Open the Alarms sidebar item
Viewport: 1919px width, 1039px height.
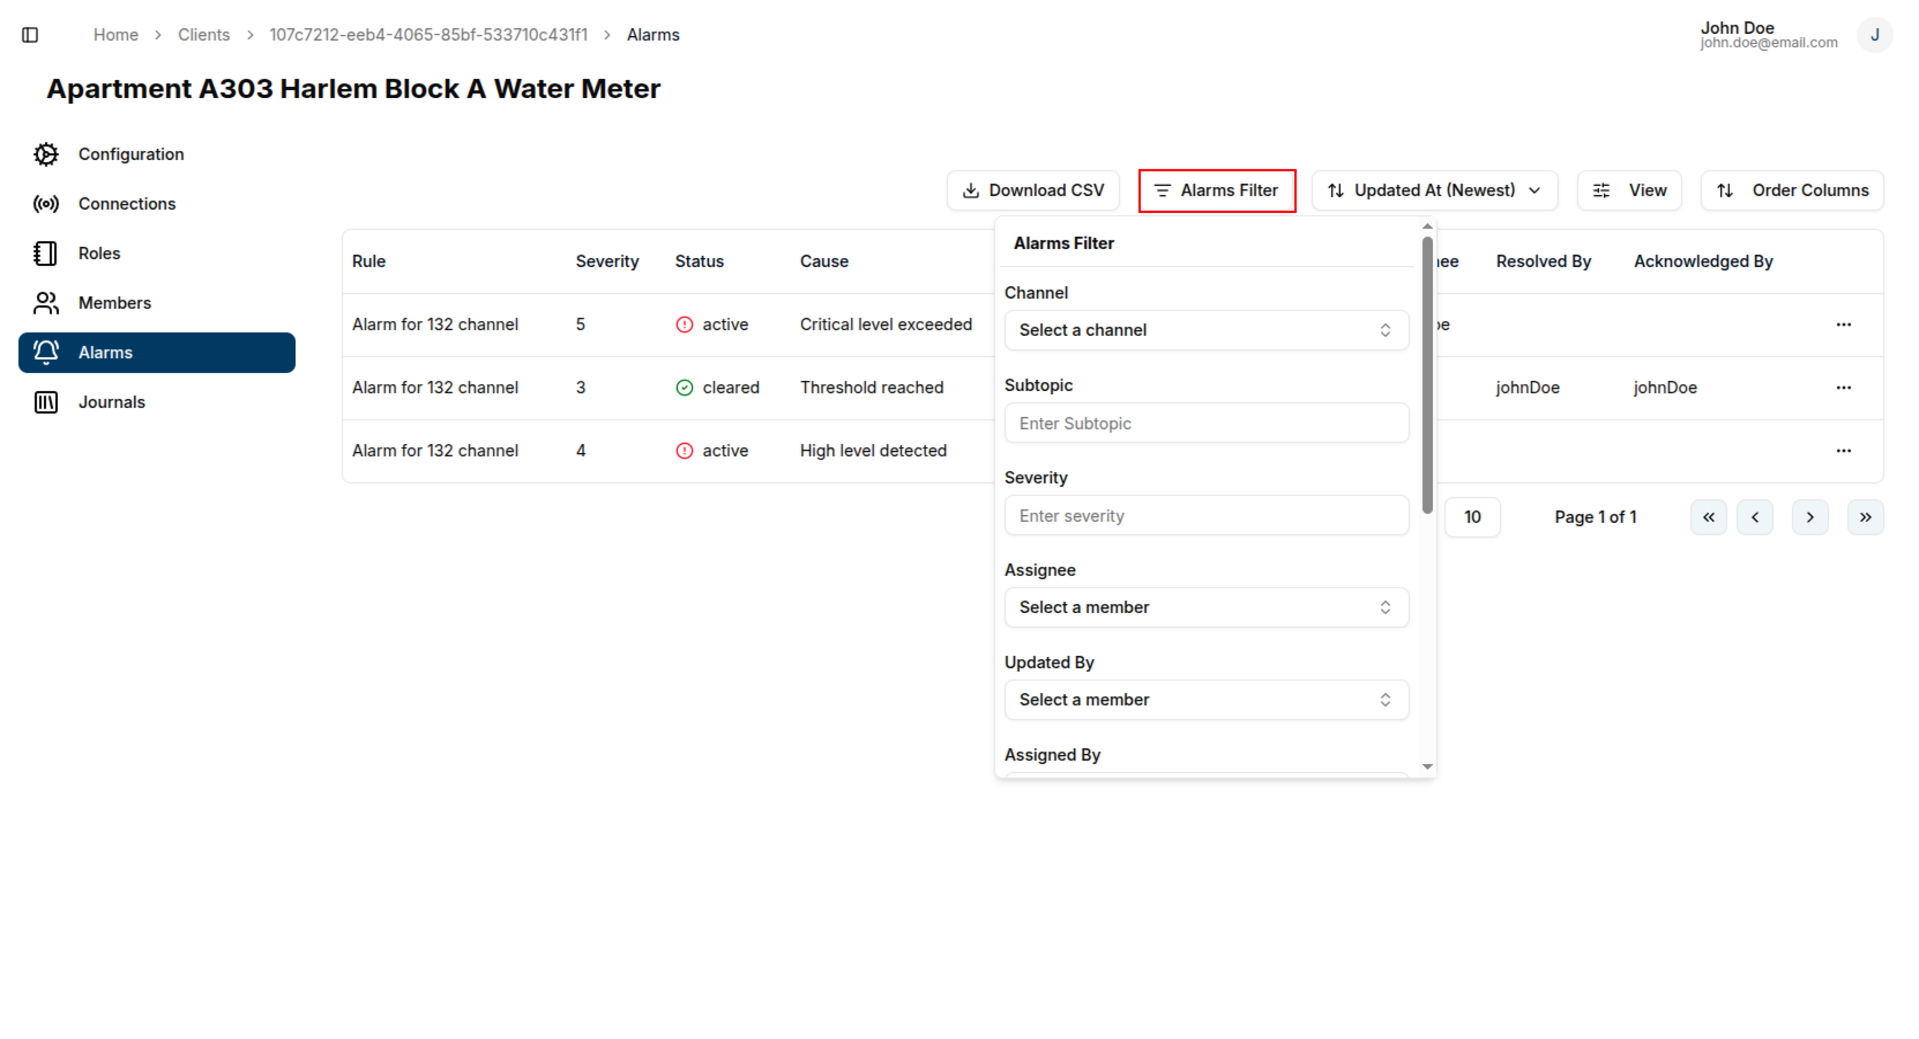coord(157,353)
